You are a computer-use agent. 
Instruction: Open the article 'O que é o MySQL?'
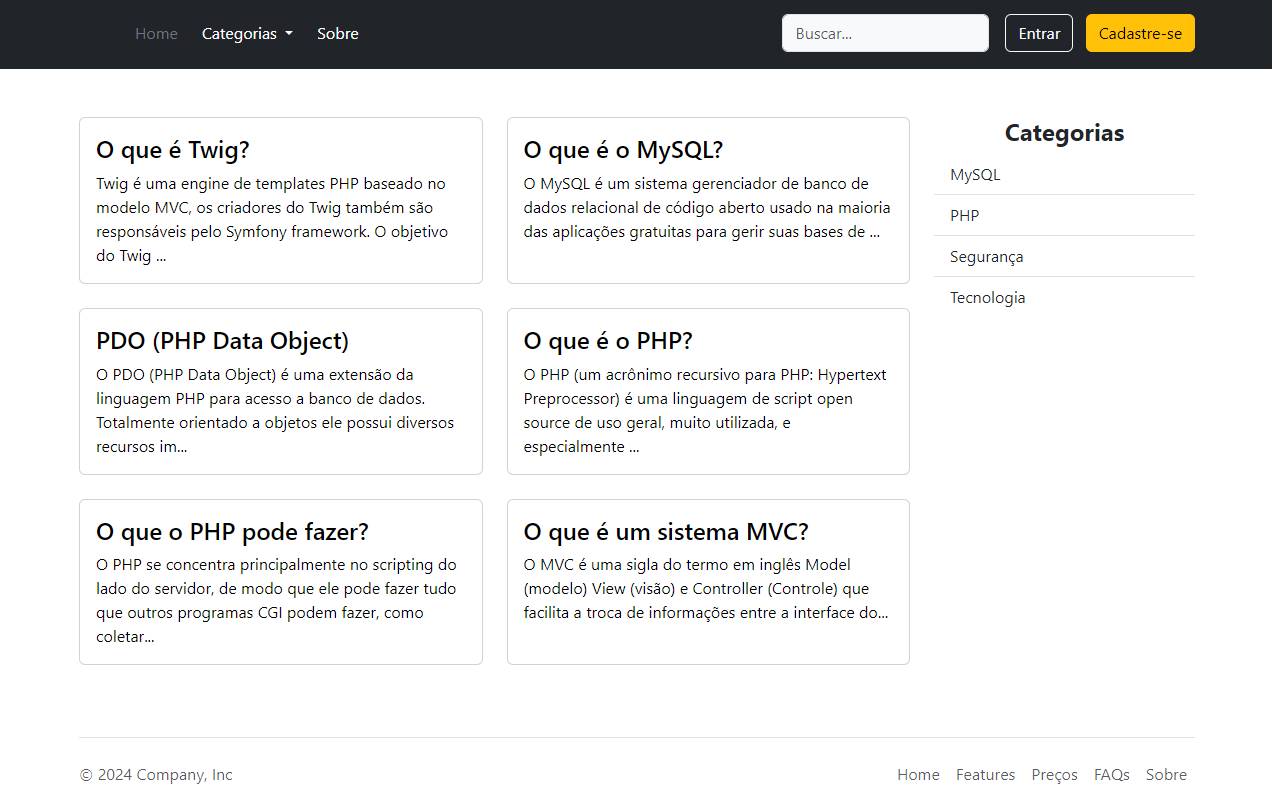tap(622, 149)
